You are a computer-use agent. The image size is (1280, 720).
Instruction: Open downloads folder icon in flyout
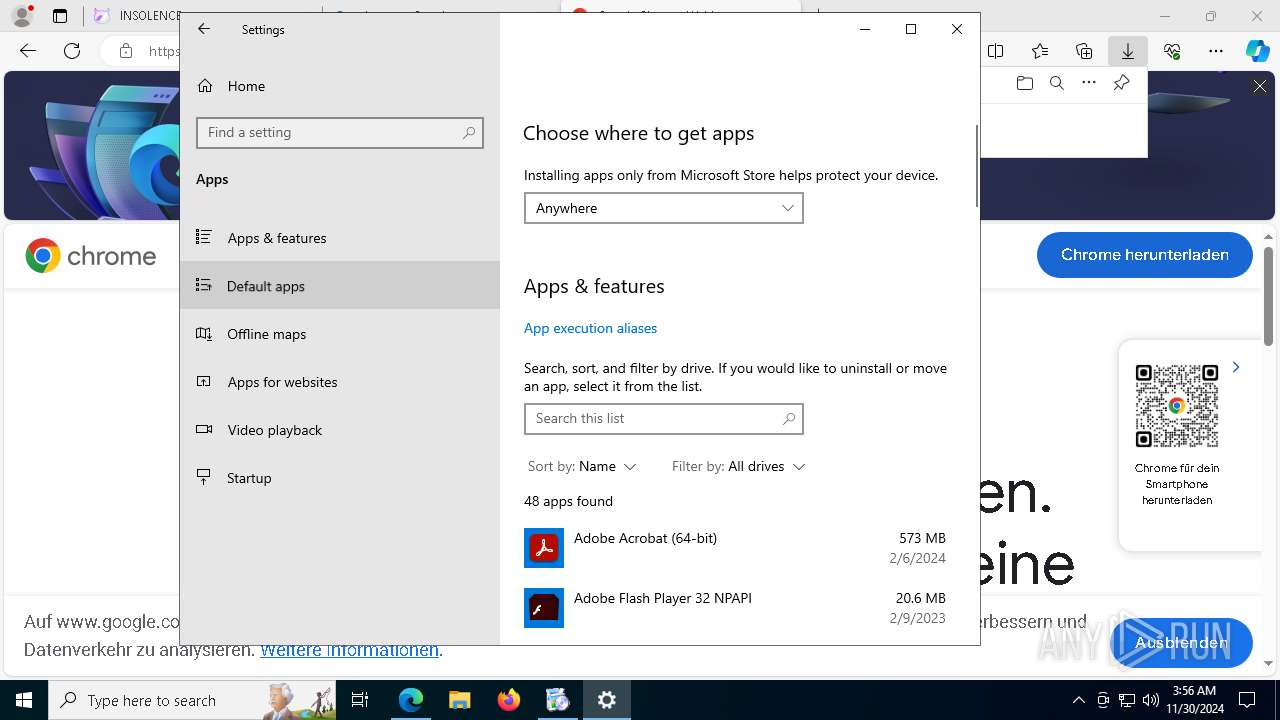tap(1024, 83)
